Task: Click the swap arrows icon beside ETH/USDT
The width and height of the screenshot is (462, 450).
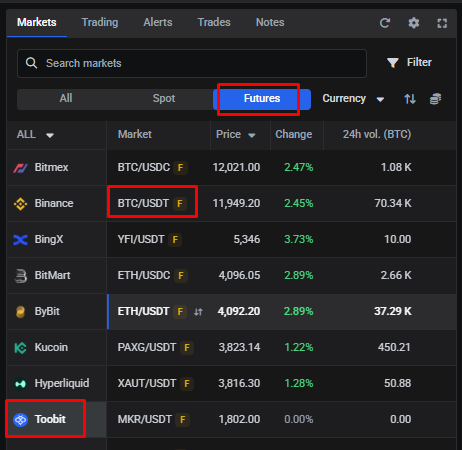Action: pos(198,312)
